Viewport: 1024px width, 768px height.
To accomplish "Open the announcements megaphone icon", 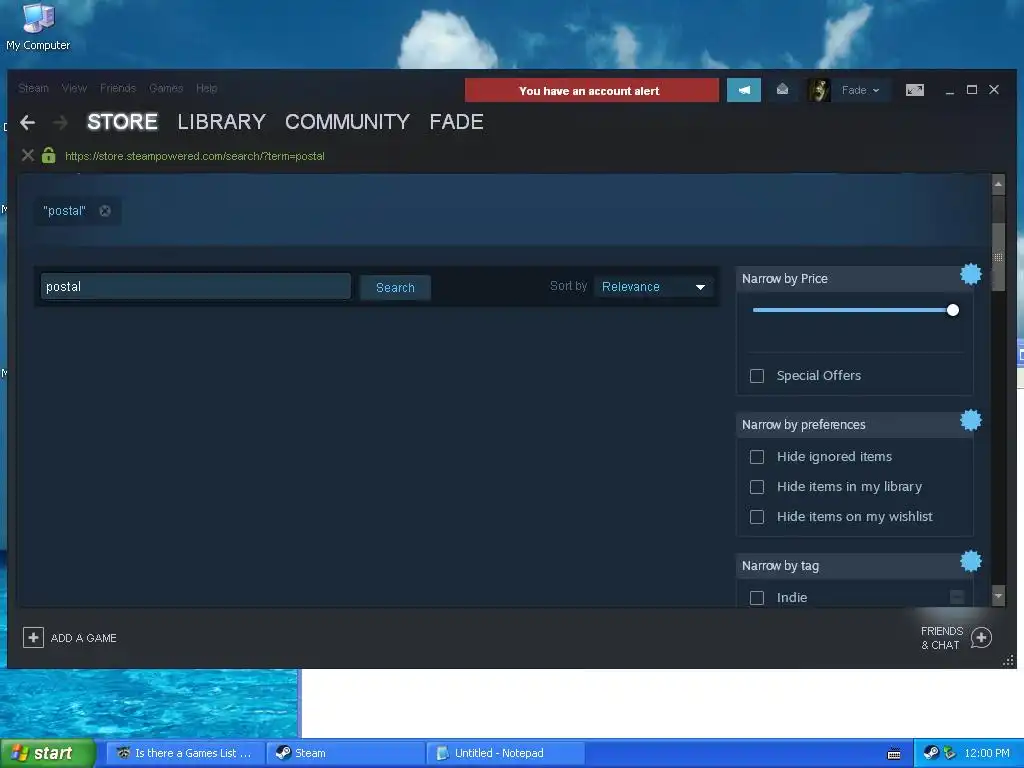I will click(744, 90).
